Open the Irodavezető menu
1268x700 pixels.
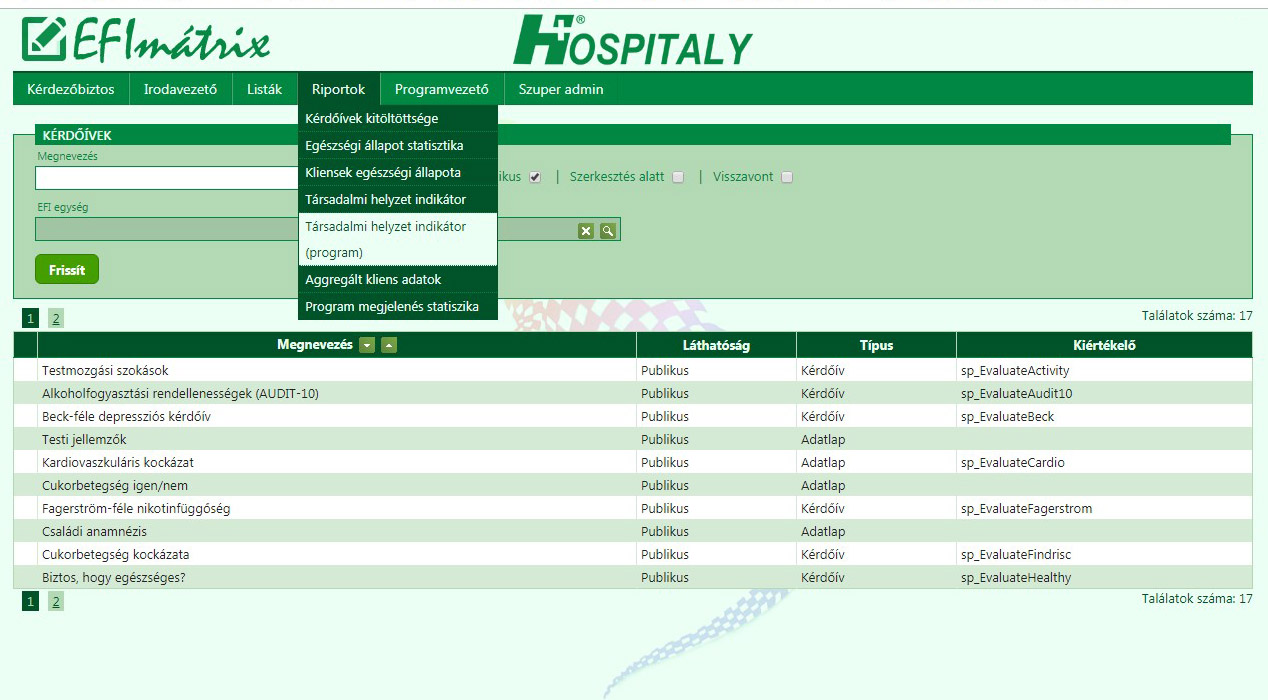180,89
